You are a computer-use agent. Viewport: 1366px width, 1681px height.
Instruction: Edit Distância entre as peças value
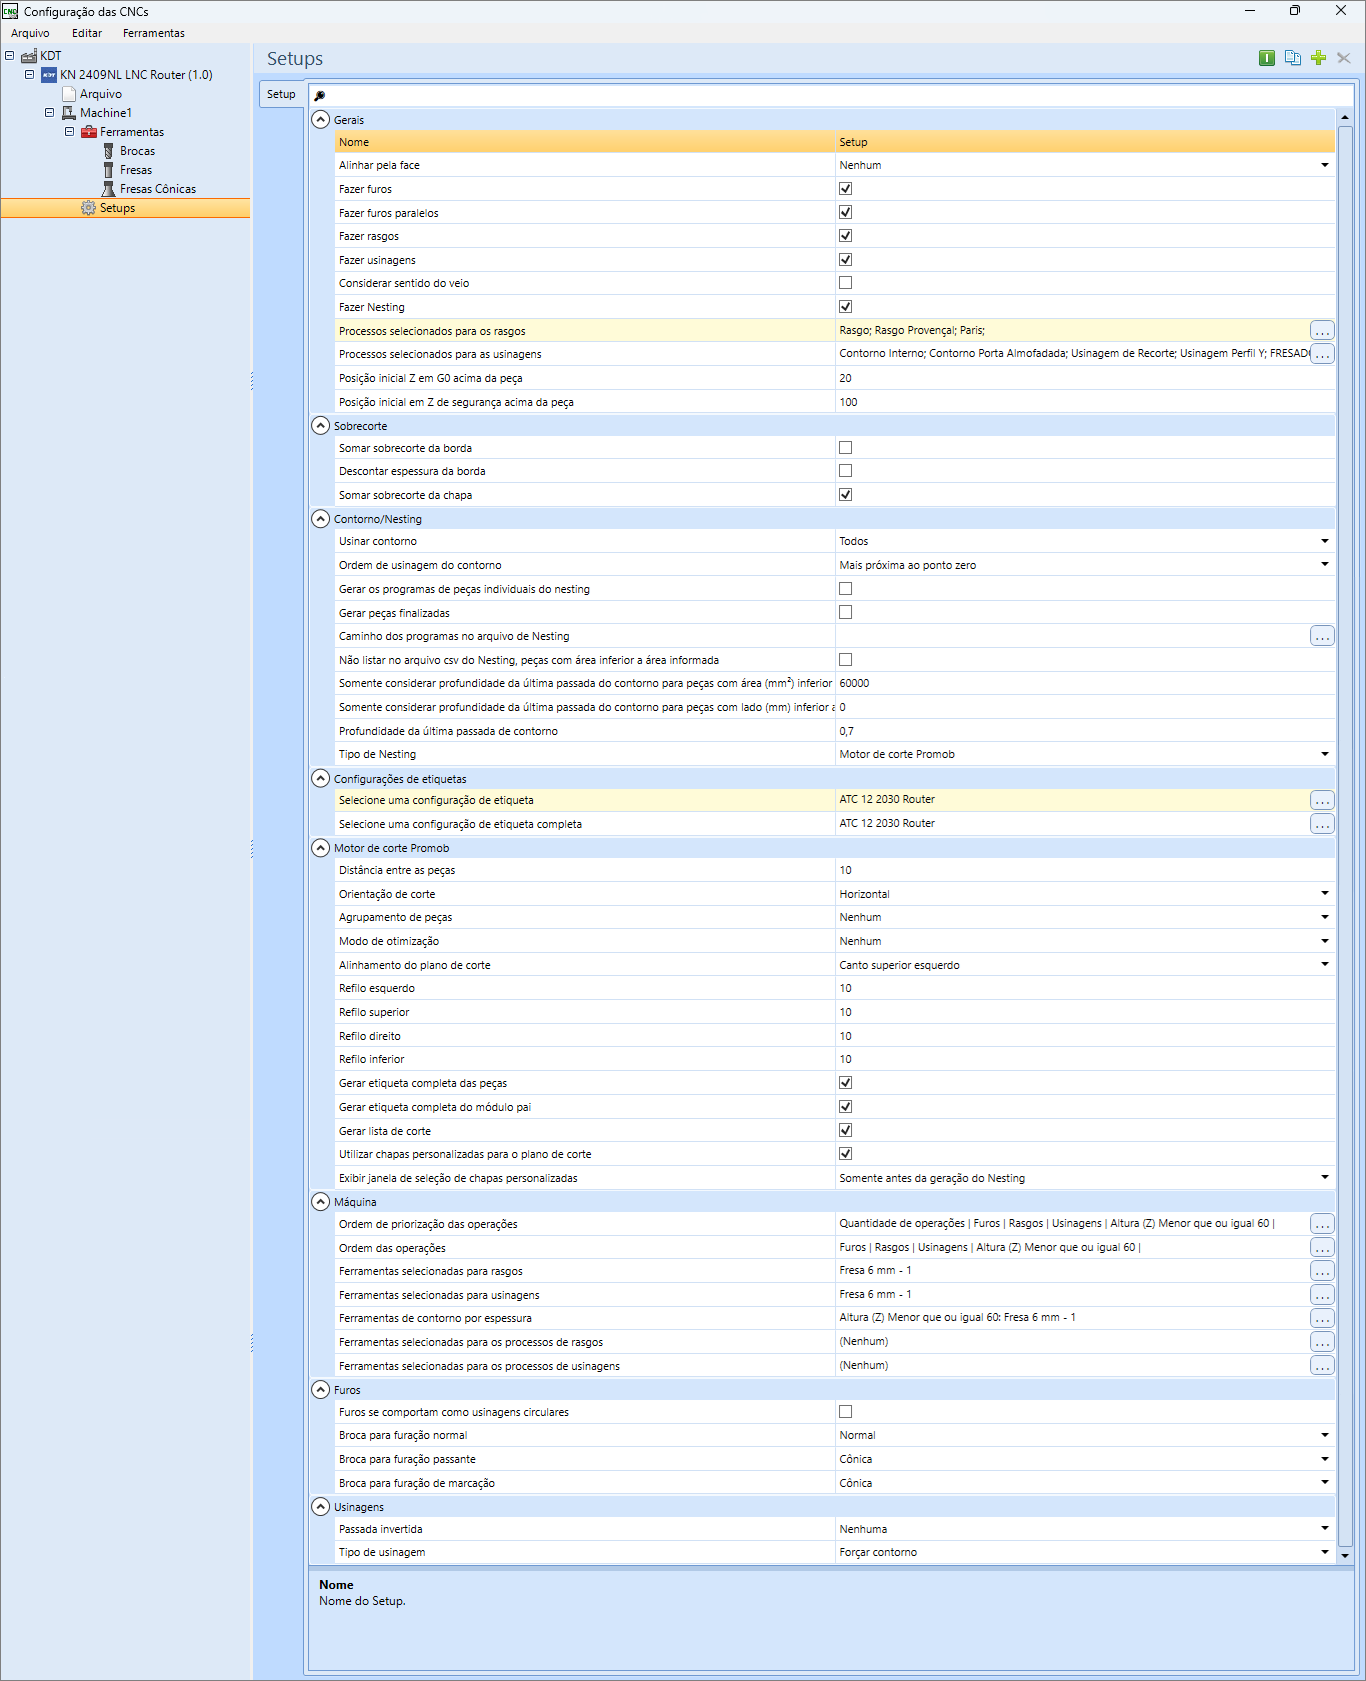pyautogui.click(x=1085, y=870)
